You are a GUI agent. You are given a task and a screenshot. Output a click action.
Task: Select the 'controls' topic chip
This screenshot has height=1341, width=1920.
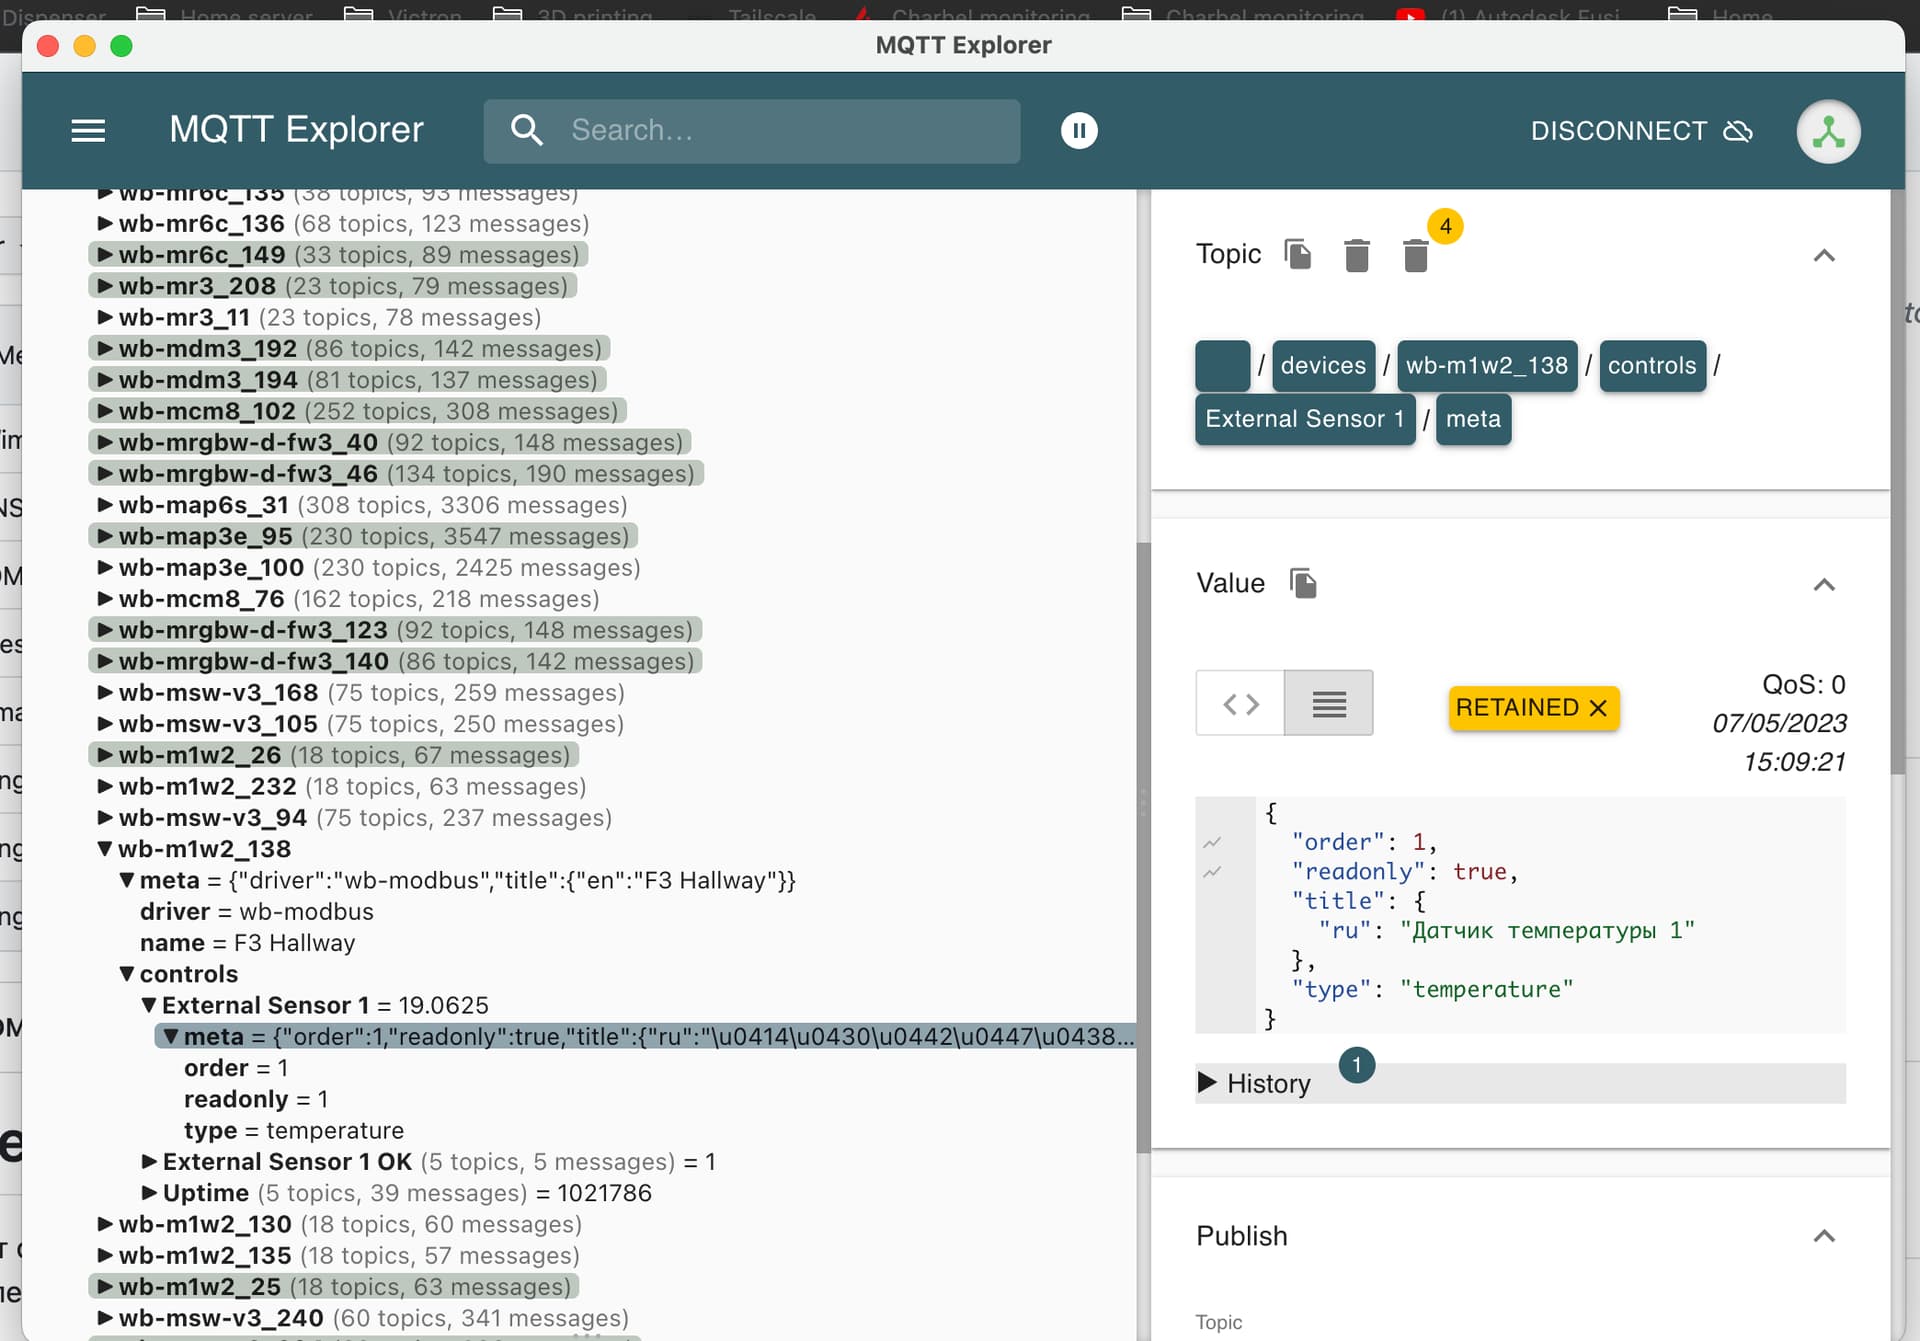pos(1652,365)
